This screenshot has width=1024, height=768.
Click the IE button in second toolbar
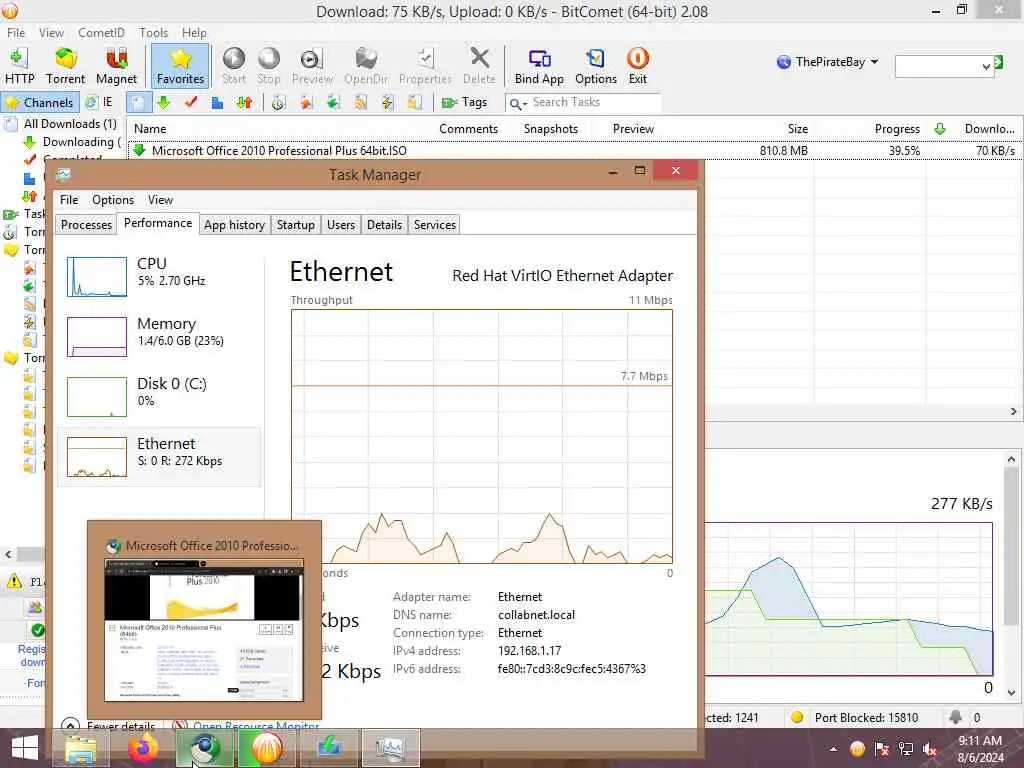click(x=99, y=103)
